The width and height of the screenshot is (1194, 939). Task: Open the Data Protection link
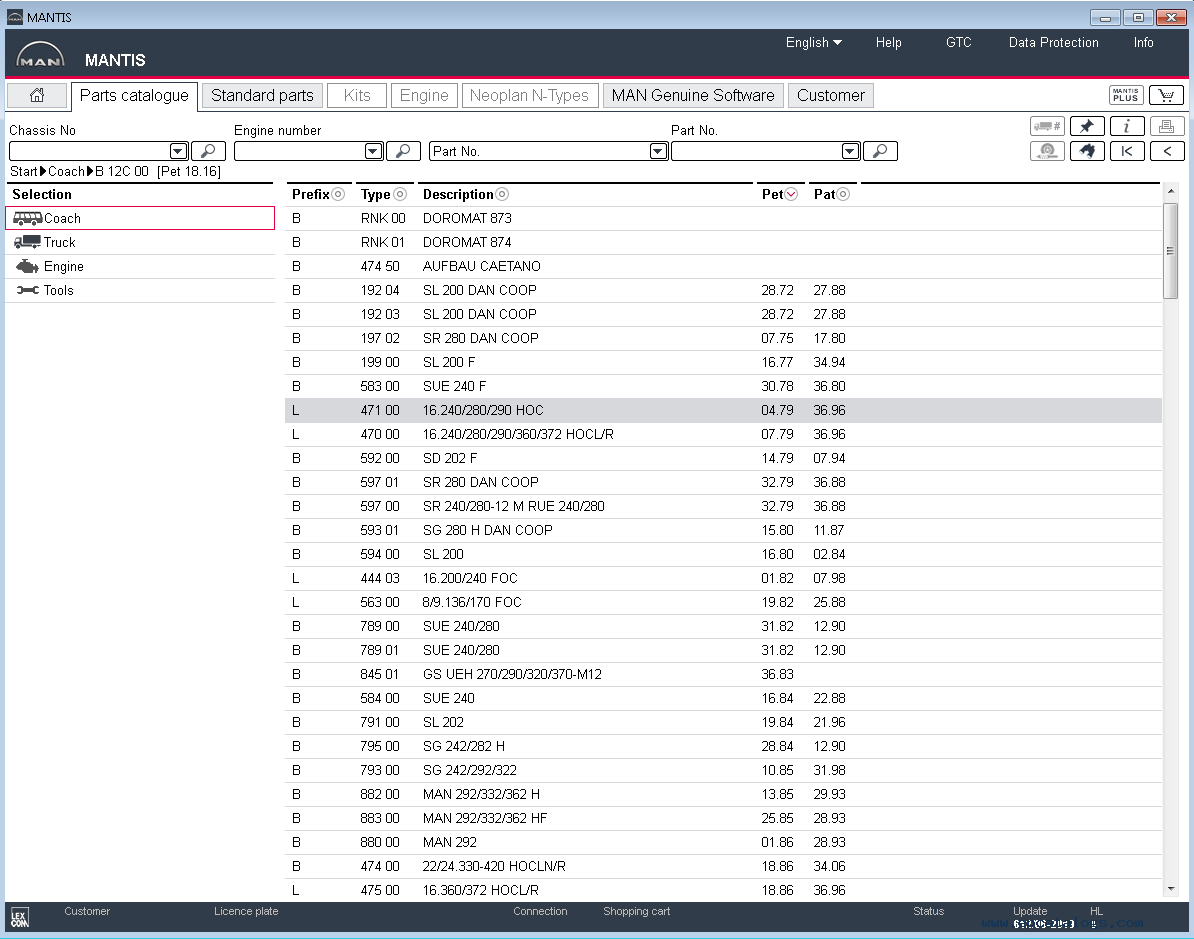(1054, 43)
